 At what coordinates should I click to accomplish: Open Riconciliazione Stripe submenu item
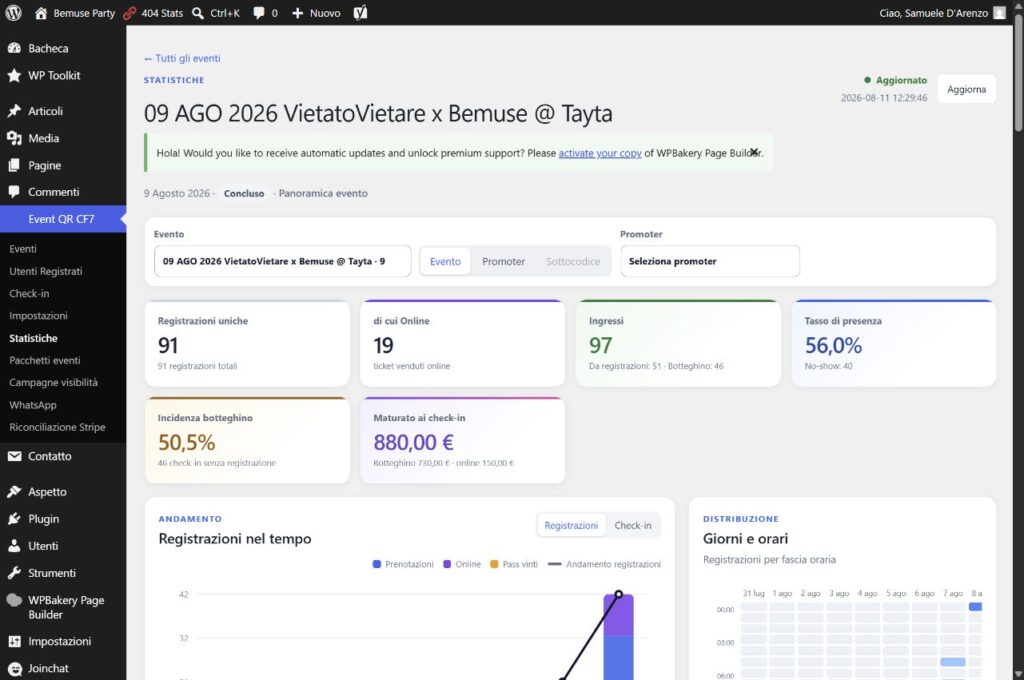tap(57, 427)
